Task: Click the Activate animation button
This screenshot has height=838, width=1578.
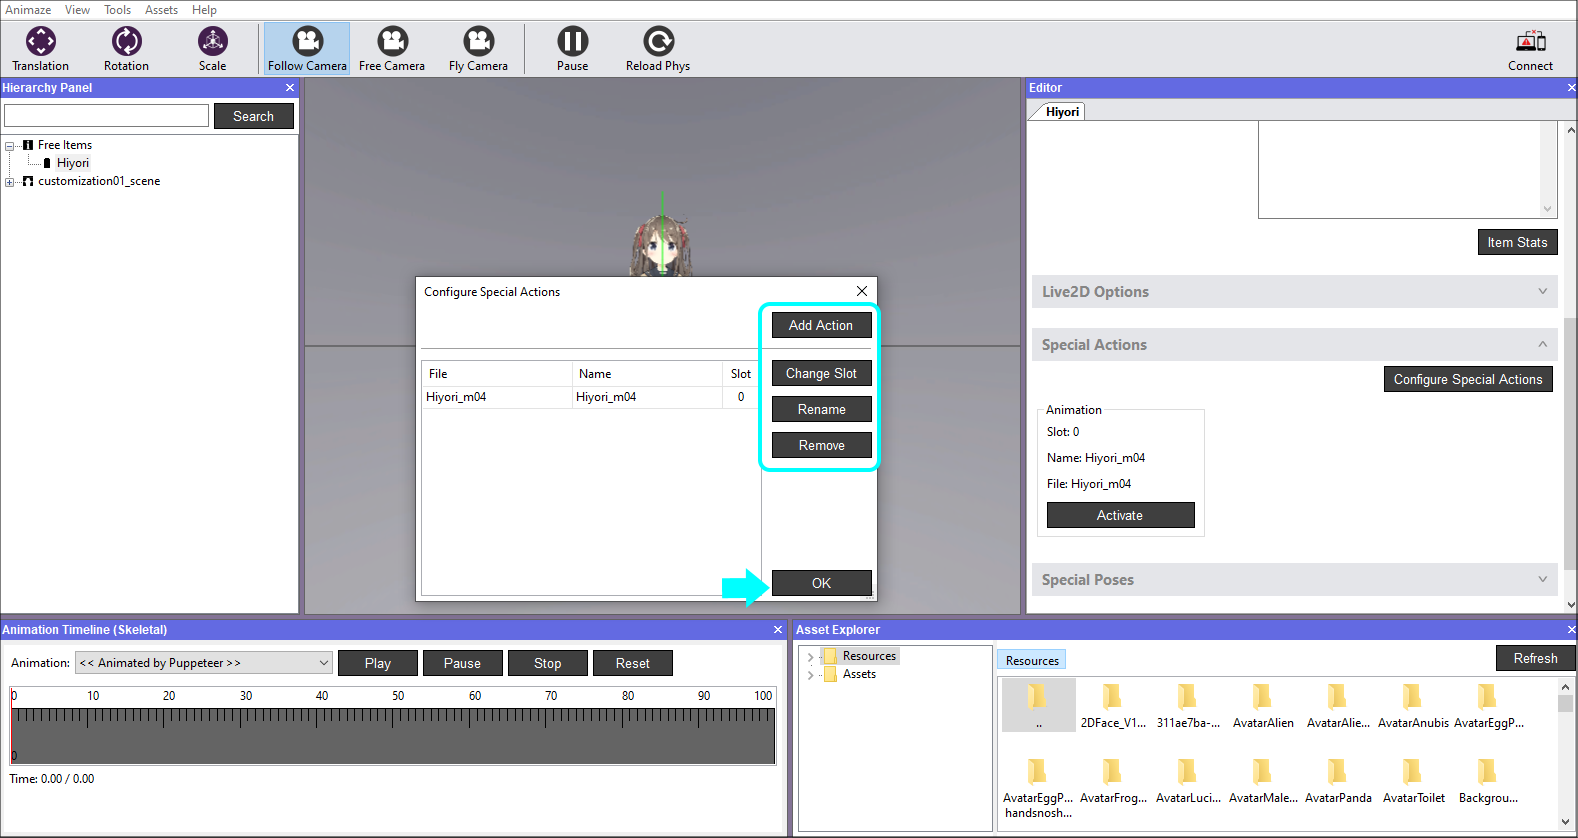Action: pos(1120,515)
